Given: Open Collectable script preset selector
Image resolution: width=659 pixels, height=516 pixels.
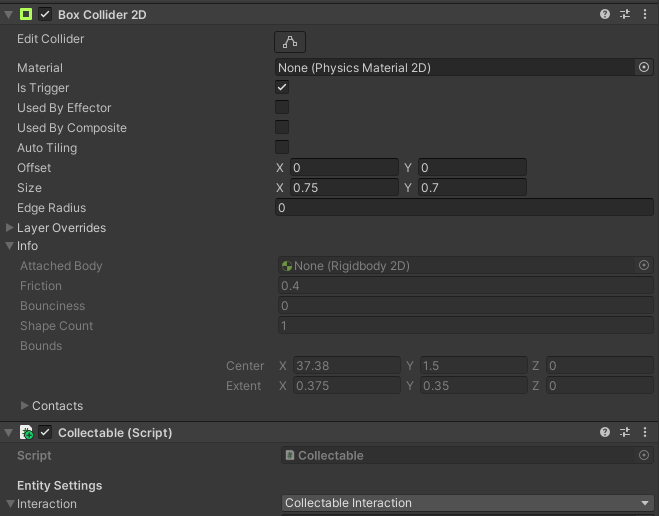Looking at the screenshot, I should 625,432.
